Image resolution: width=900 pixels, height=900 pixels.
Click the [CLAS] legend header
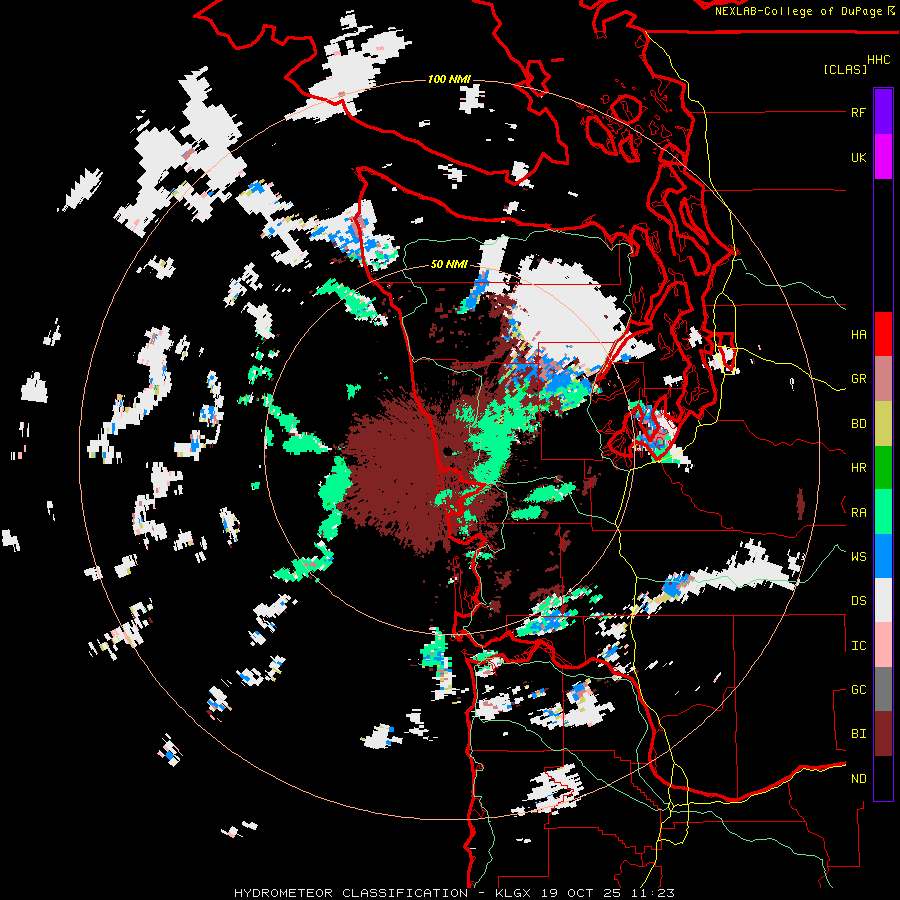click(x=845, y=69)
